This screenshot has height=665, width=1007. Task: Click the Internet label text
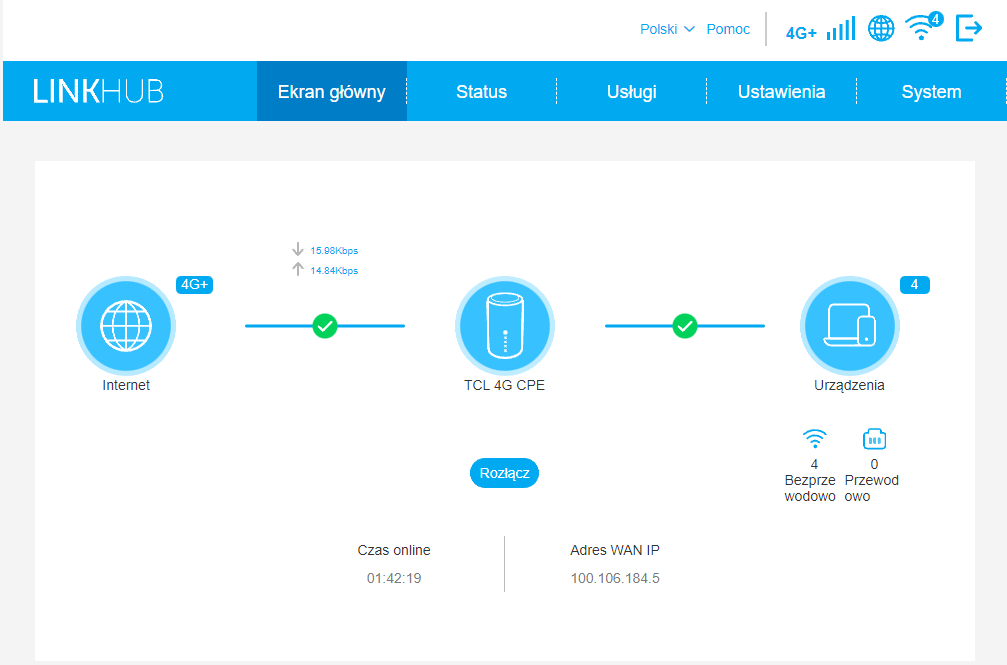coord(126,385)
